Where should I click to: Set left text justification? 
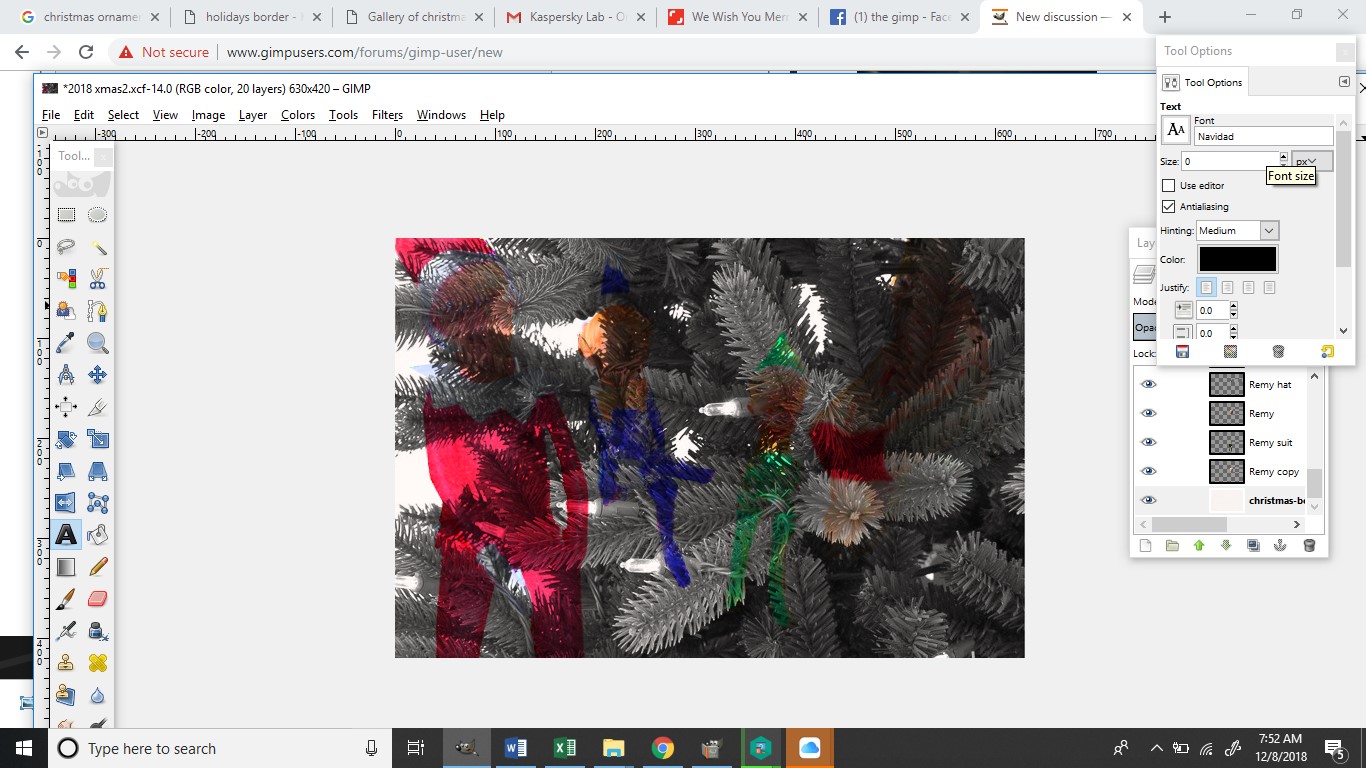(x=1206, y=287)
